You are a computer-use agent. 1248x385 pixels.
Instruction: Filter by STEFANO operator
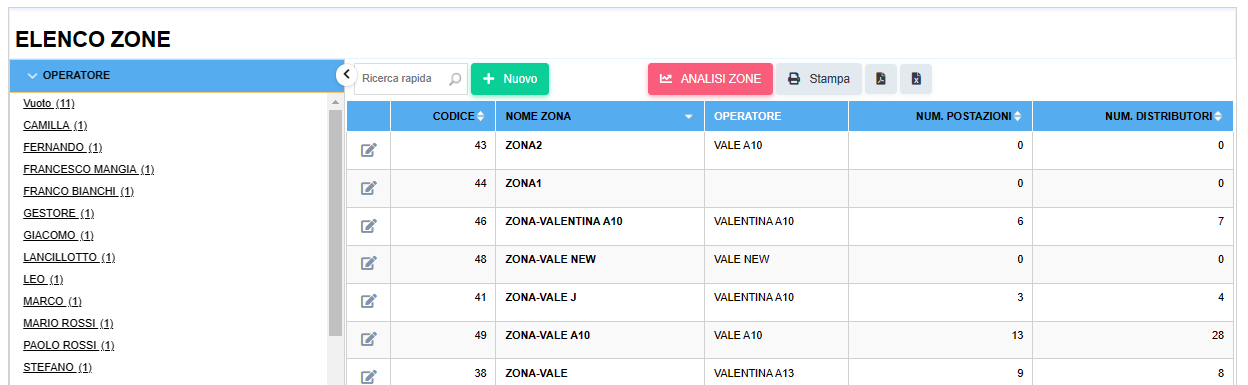pos(57,367)
